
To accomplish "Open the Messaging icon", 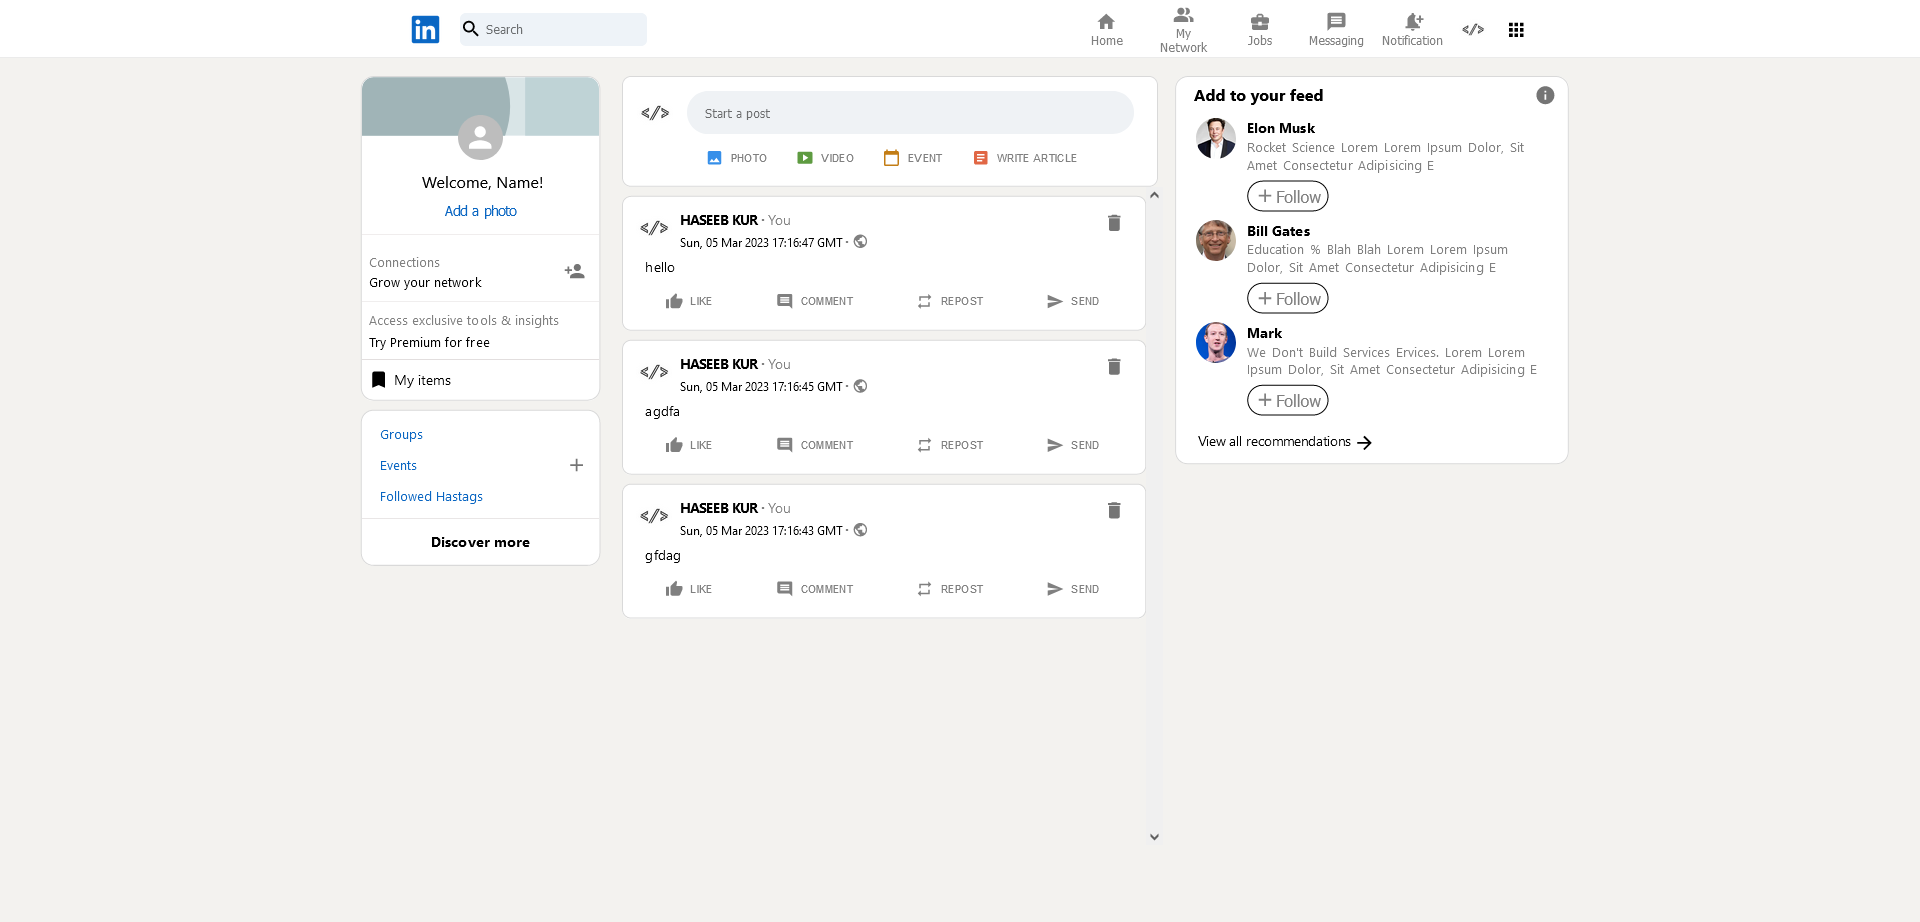I will 1335,22.
